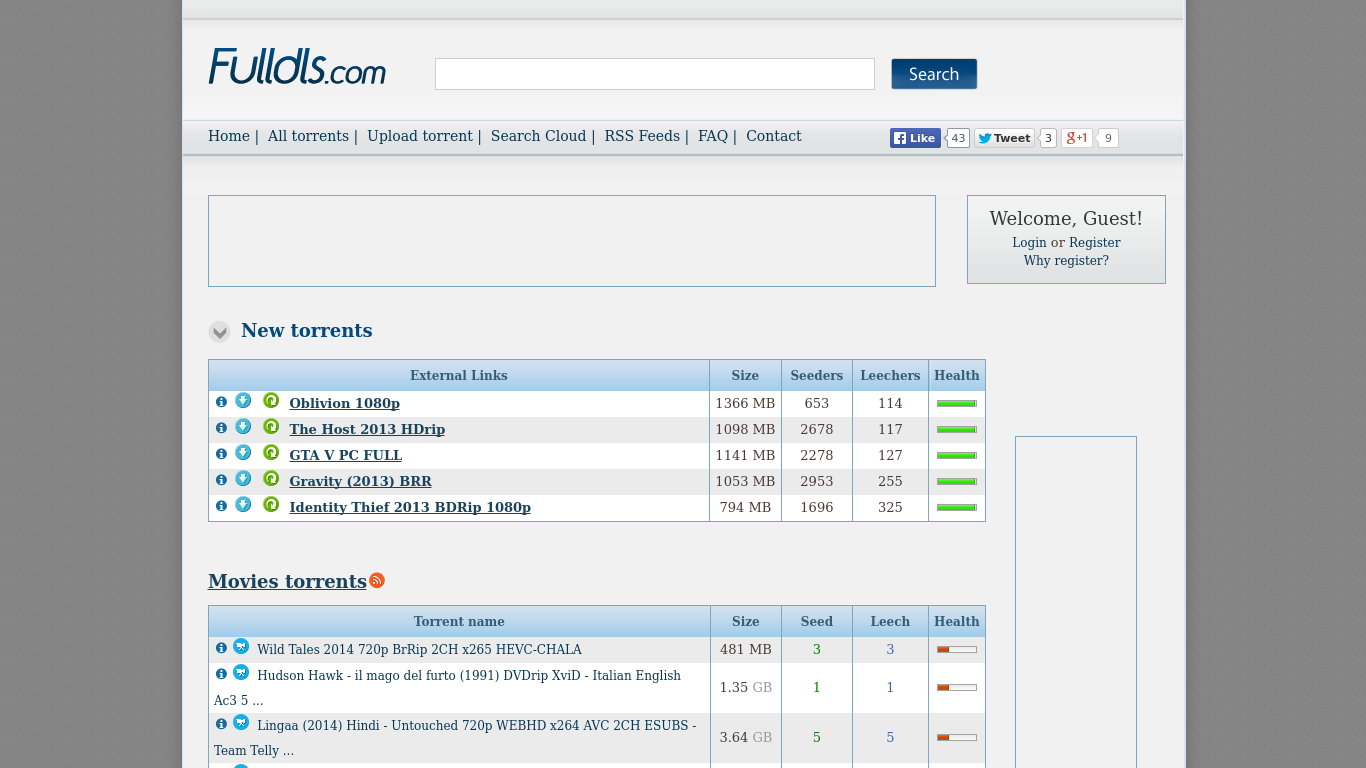Click the Google plus count 9
Screen dimensions: 1366x768
pos(1108,138)
